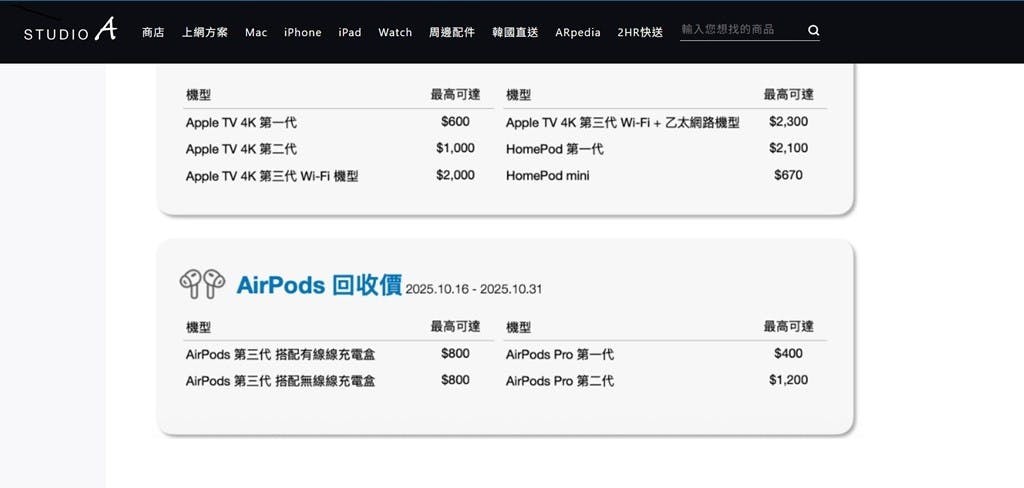
Task: Select iPhone in the navigation bar
Action: click(303, 32)
